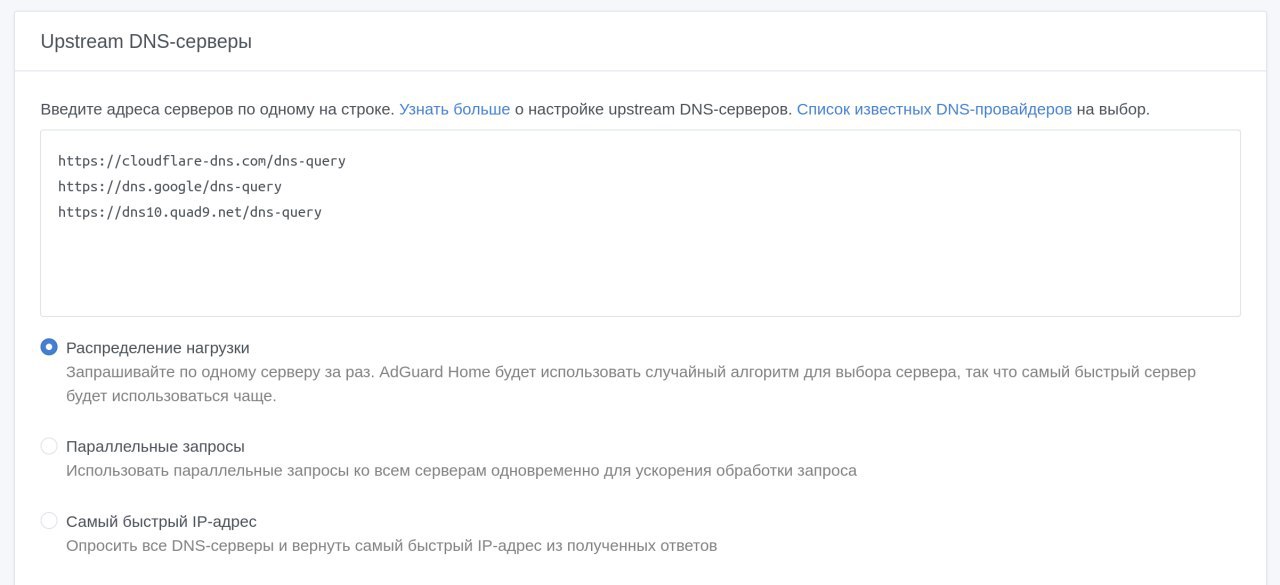Viewport: 1280px width, 585px height.
Task: Open Список известных DNS-провайдеров link
Action: click(x=934, y=109)
